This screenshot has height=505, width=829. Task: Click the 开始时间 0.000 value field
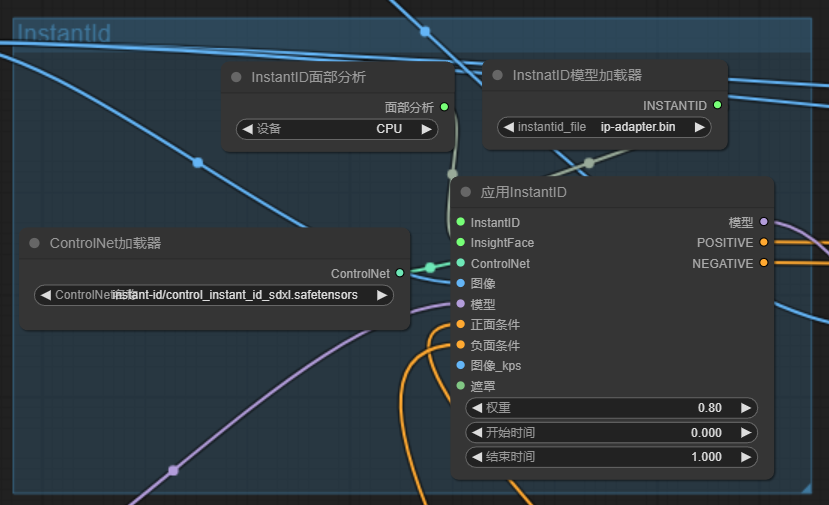(611, 433)
